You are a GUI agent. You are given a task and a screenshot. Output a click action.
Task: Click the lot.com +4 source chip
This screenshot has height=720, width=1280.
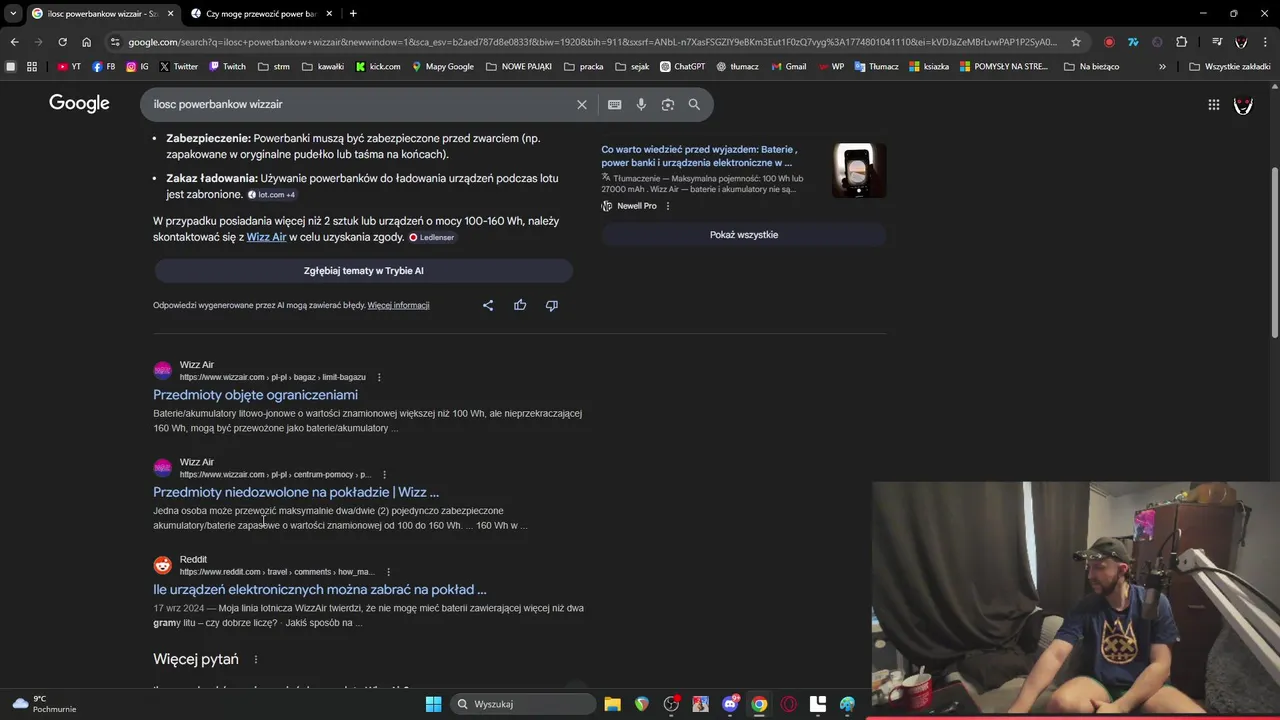[x=271, y=195]
